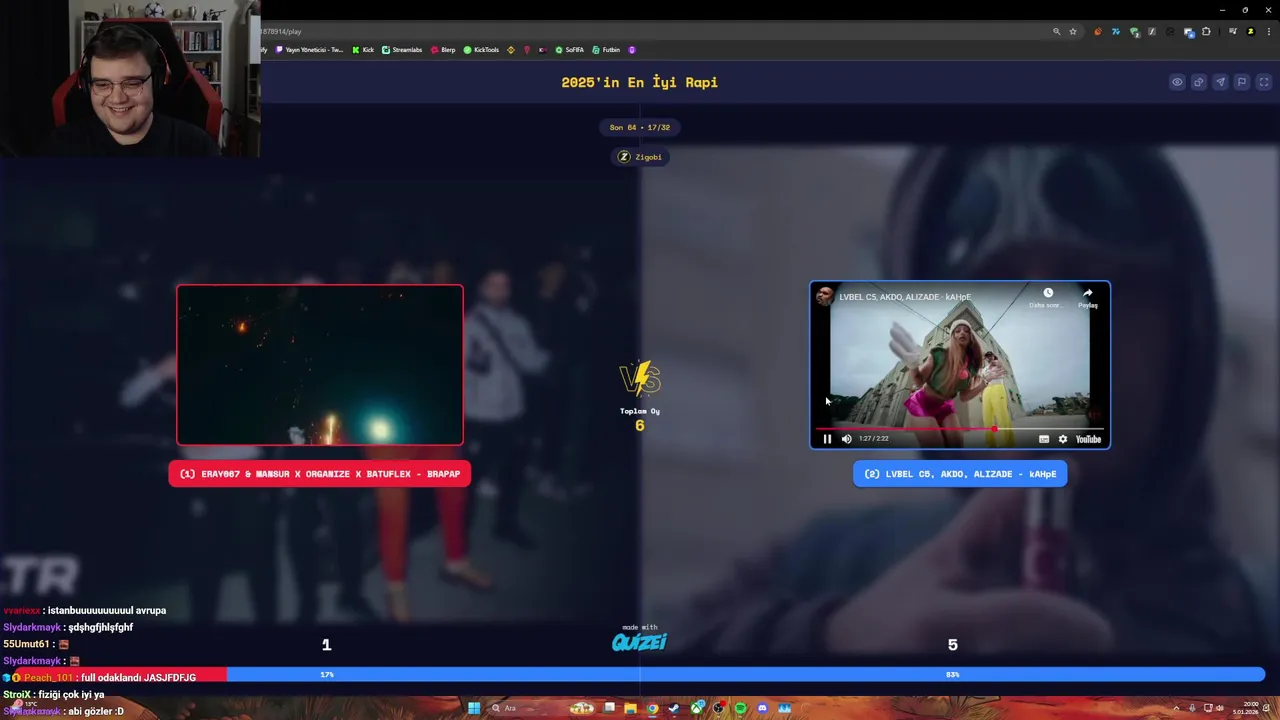Image resolution: width=1280 pixels, height=720 pixels.
Task: Click the send paper-plane icon
Action: pyautogui.click(x=1220, y=82)
